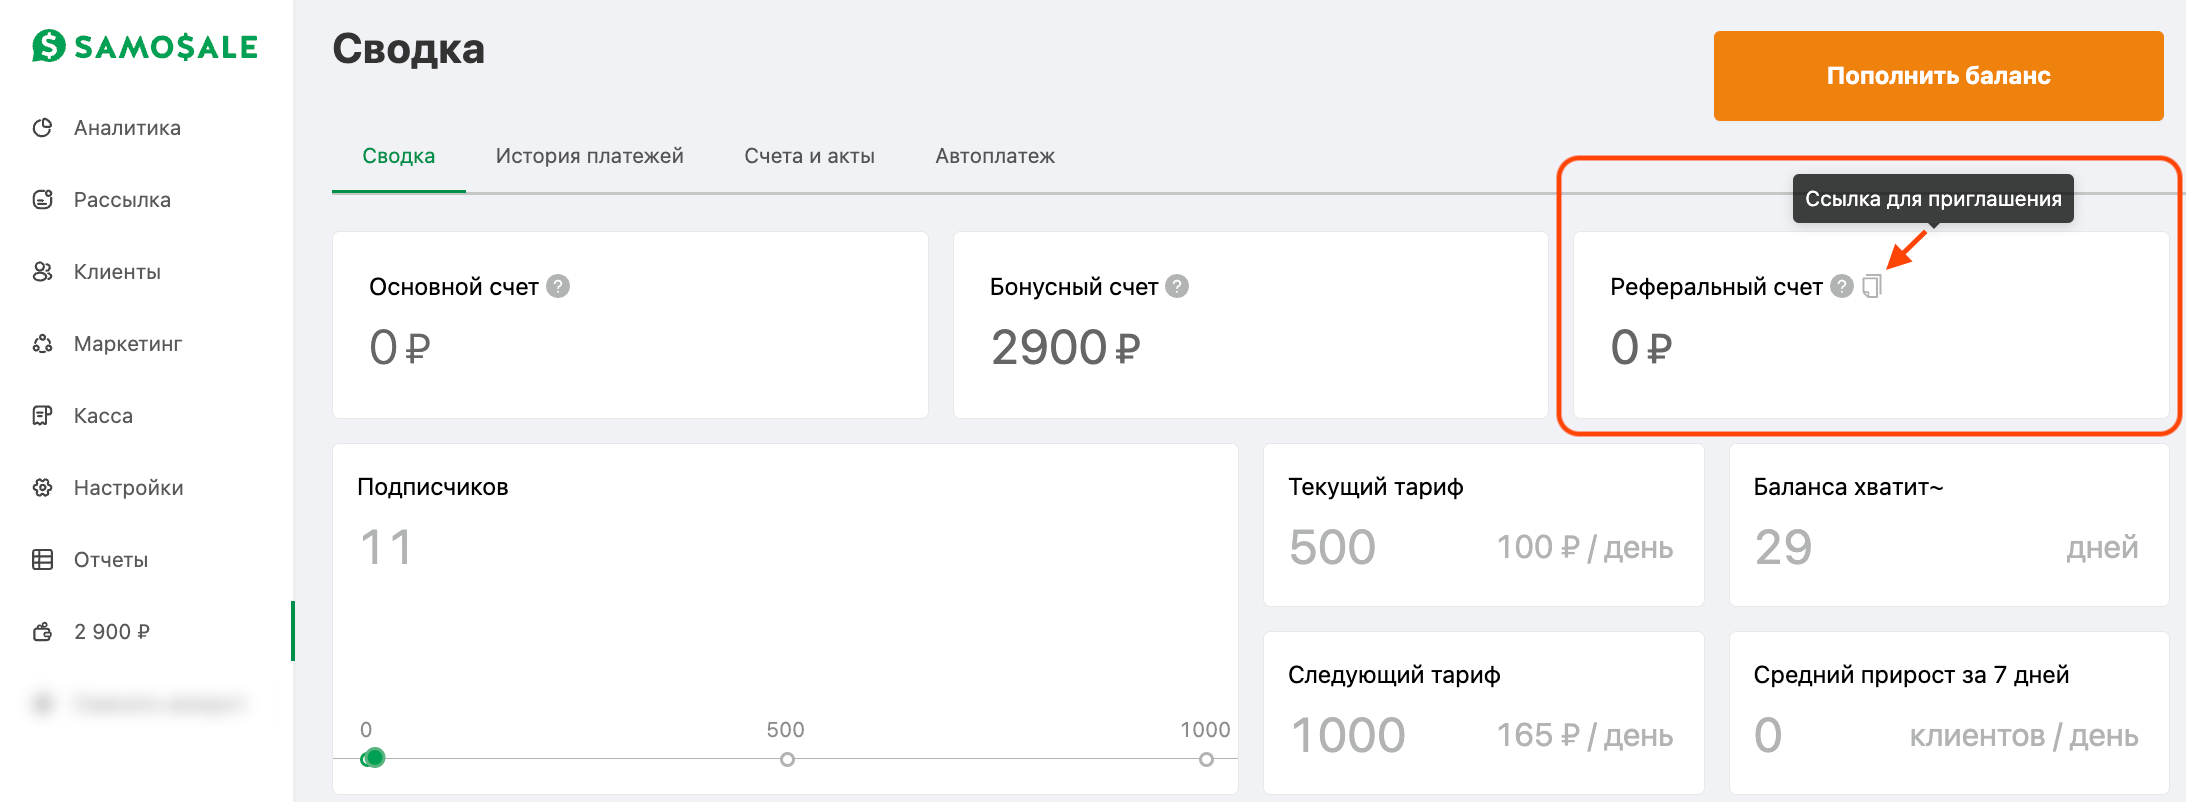Open Настройки in the sidebar
Screen dimensions: 2186x802
pos(129,488)
